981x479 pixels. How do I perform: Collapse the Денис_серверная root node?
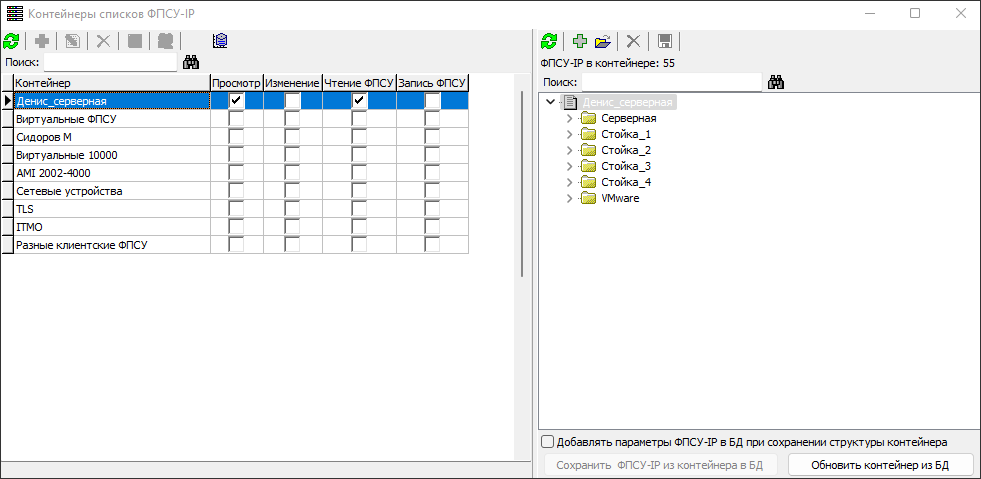point(551,102)
